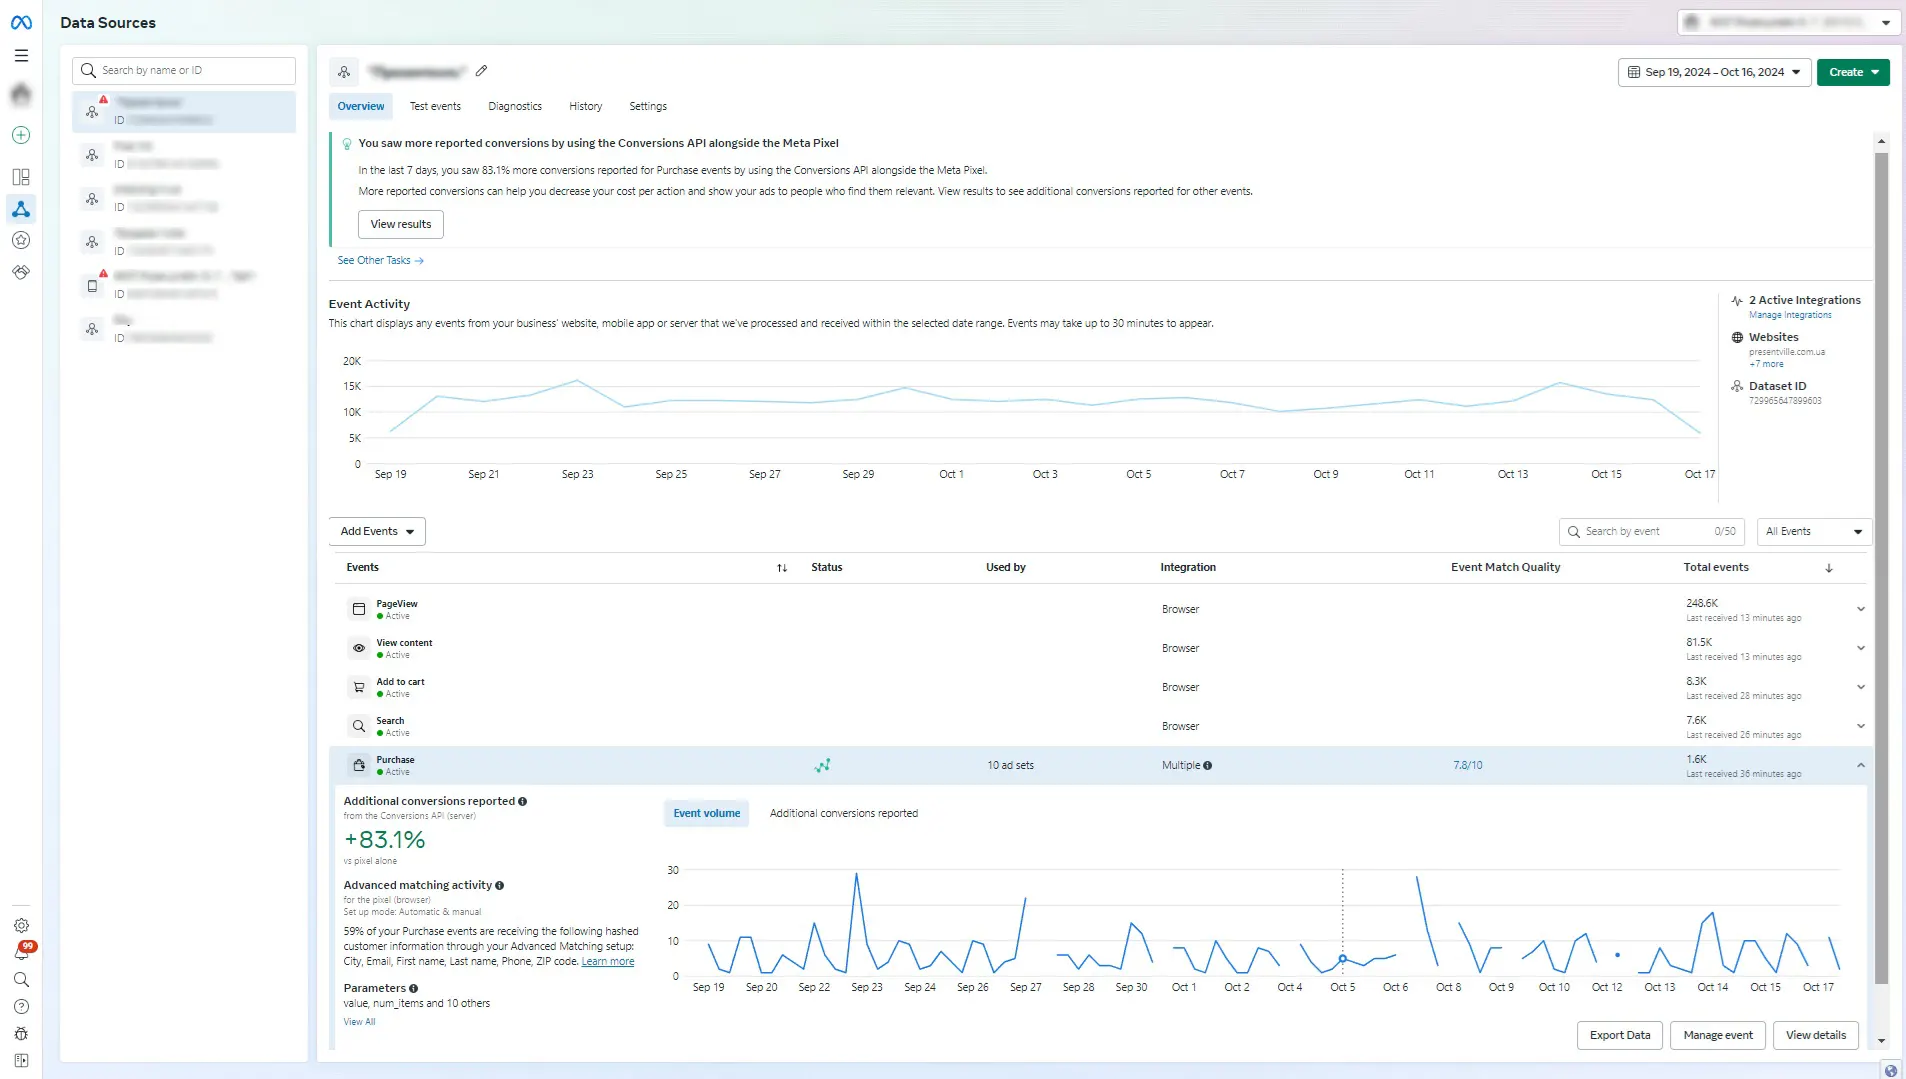
Task: Click info icon beside Additional conversions reported
Action: (522, 802)
